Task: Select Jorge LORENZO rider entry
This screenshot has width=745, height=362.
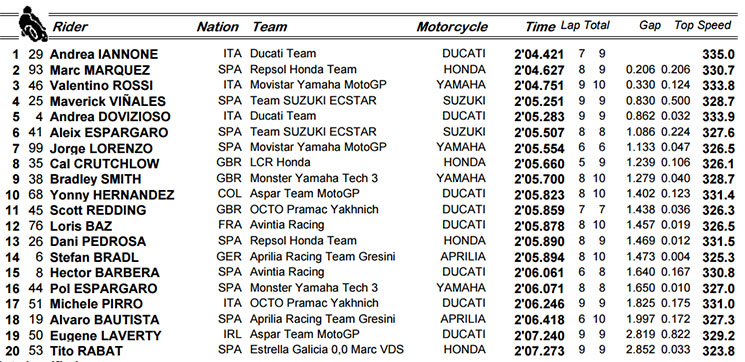Action: pyautogui.click(x=101, y=148)
